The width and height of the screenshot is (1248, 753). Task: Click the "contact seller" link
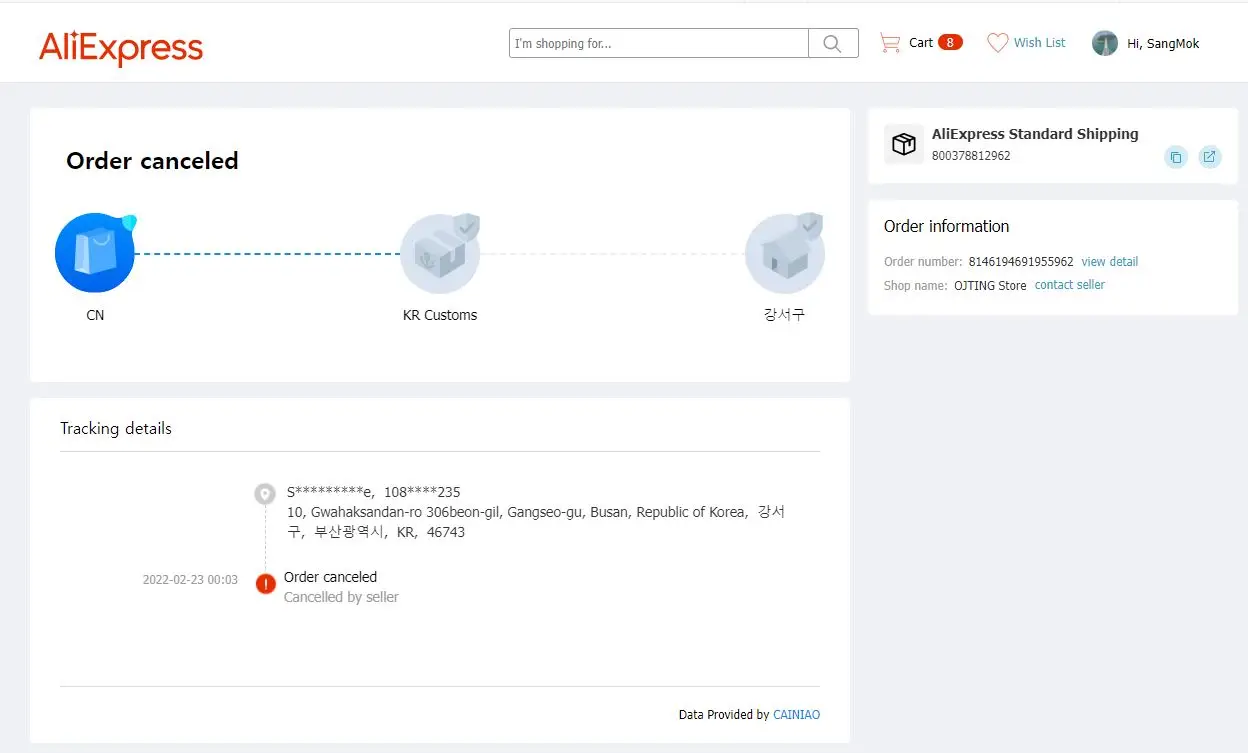1070,285
